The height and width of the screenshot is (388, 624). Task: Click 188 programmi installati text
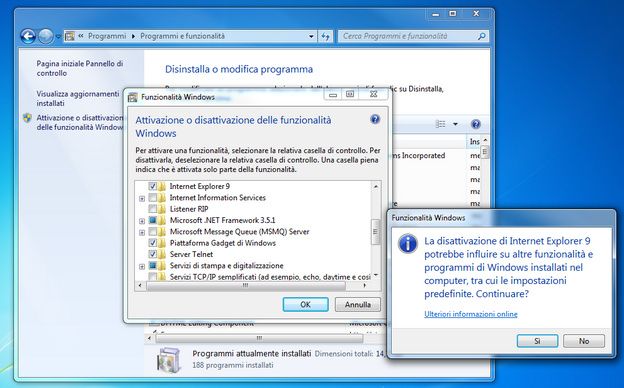pos(233,365)
